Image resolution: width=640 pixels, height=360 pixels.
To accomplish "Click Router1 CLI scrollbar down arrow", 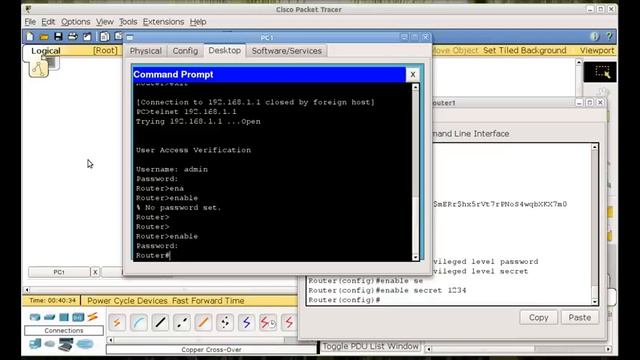I will tap(595, 302).
